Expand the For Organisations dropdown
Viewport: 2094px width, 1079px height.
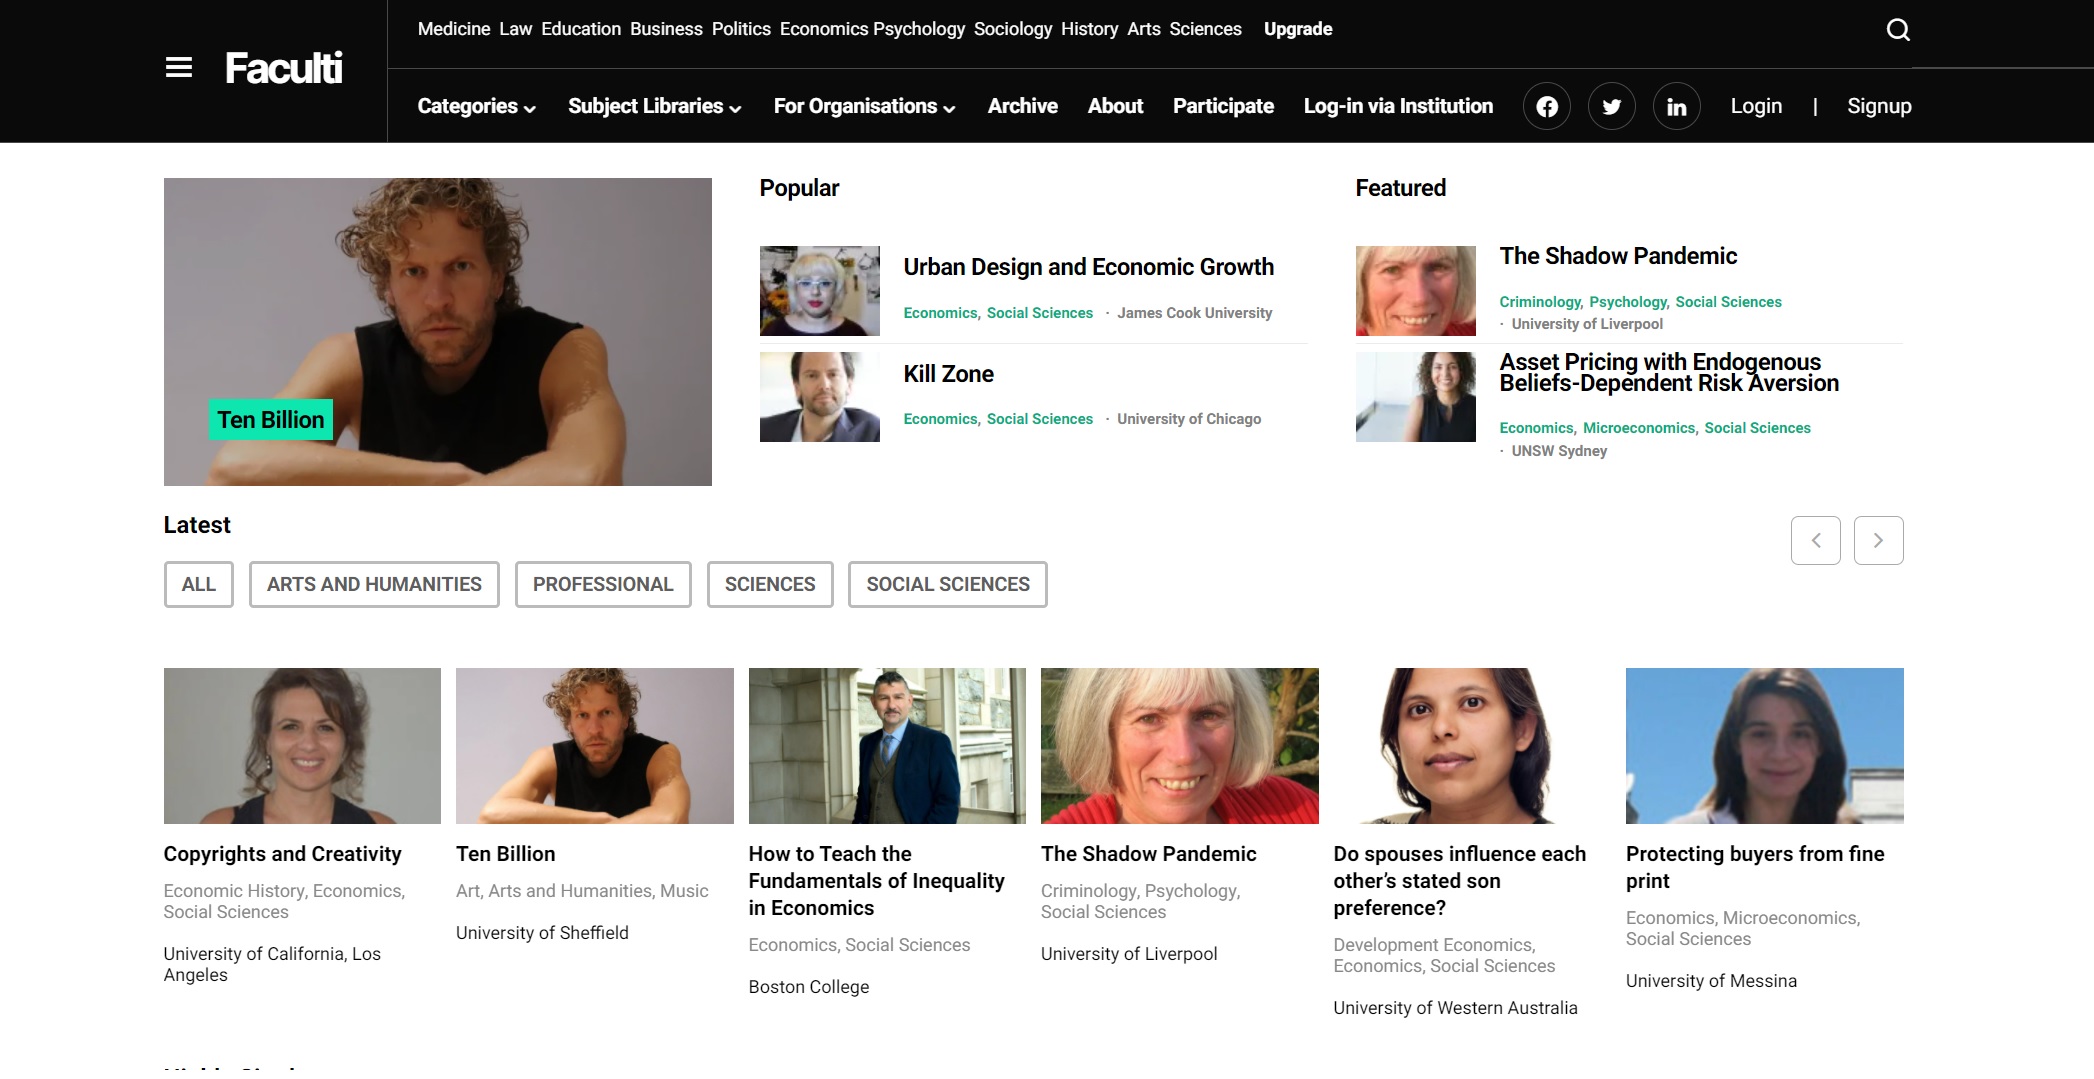(x=864, y=106)
